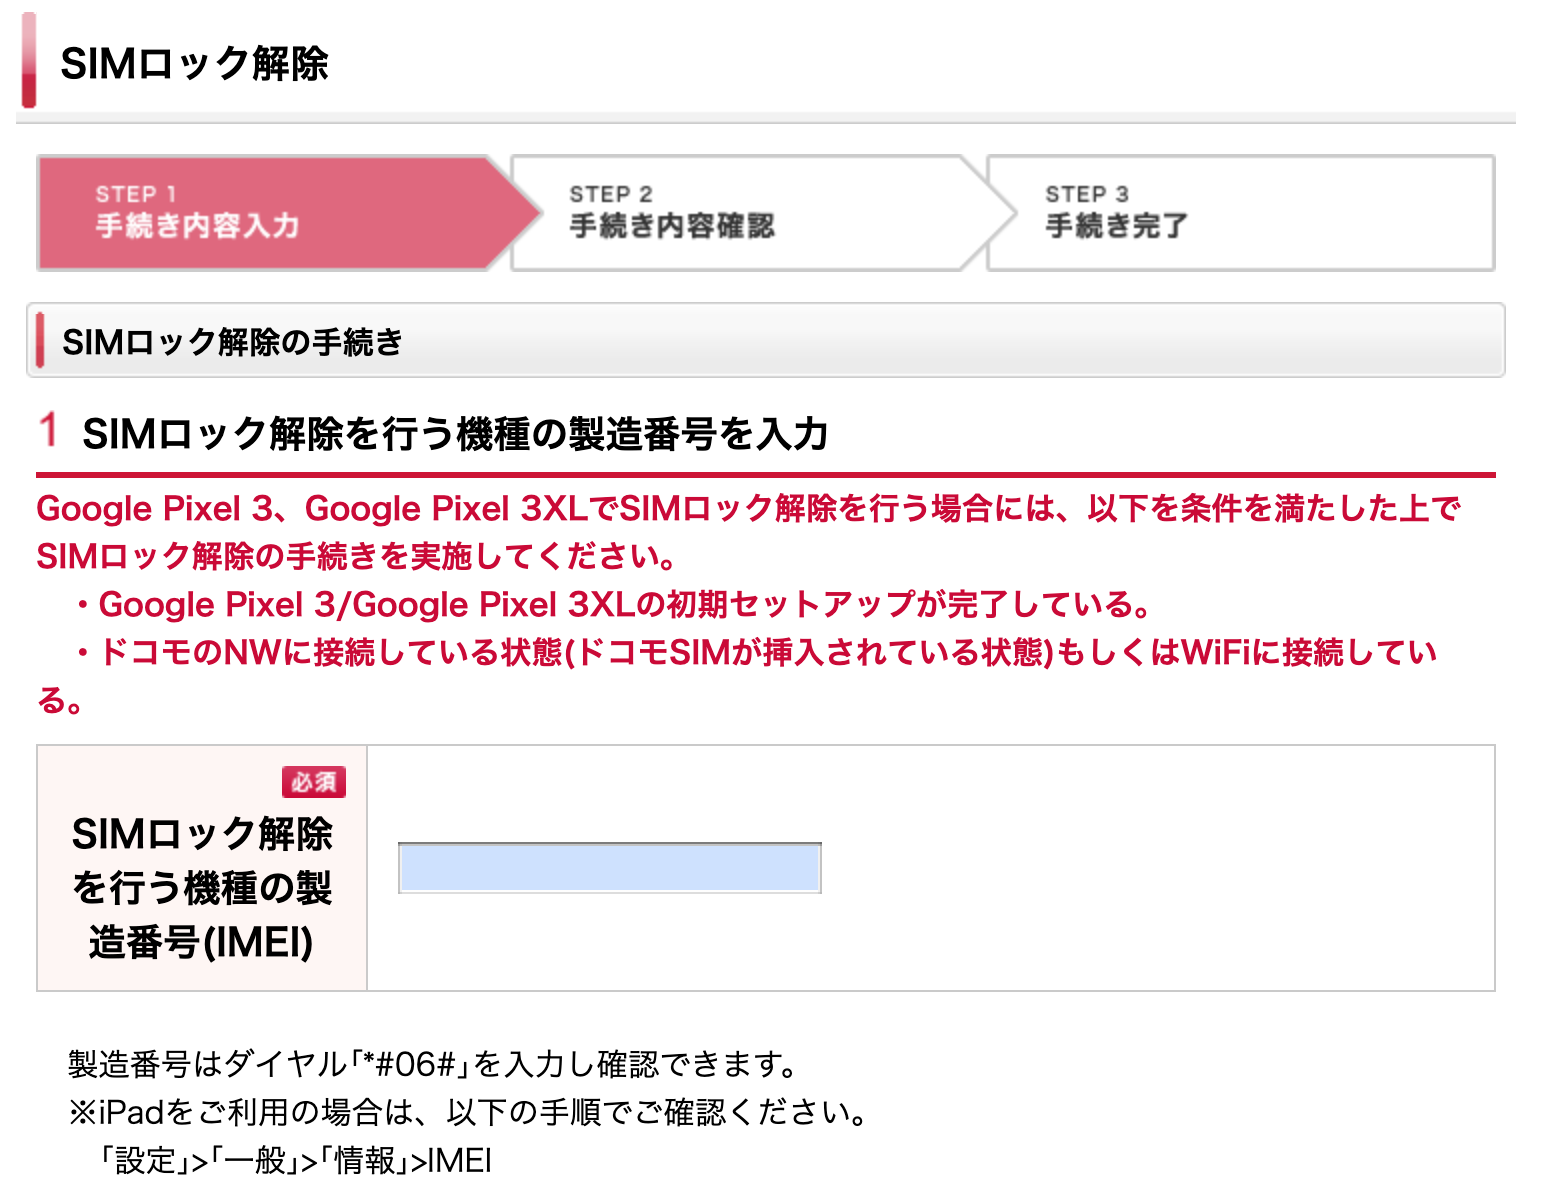Viewport: 1554px width, 1190px height.
Task: Click the 手続きを実施してください warning line
Action: [x=356, y=556]
